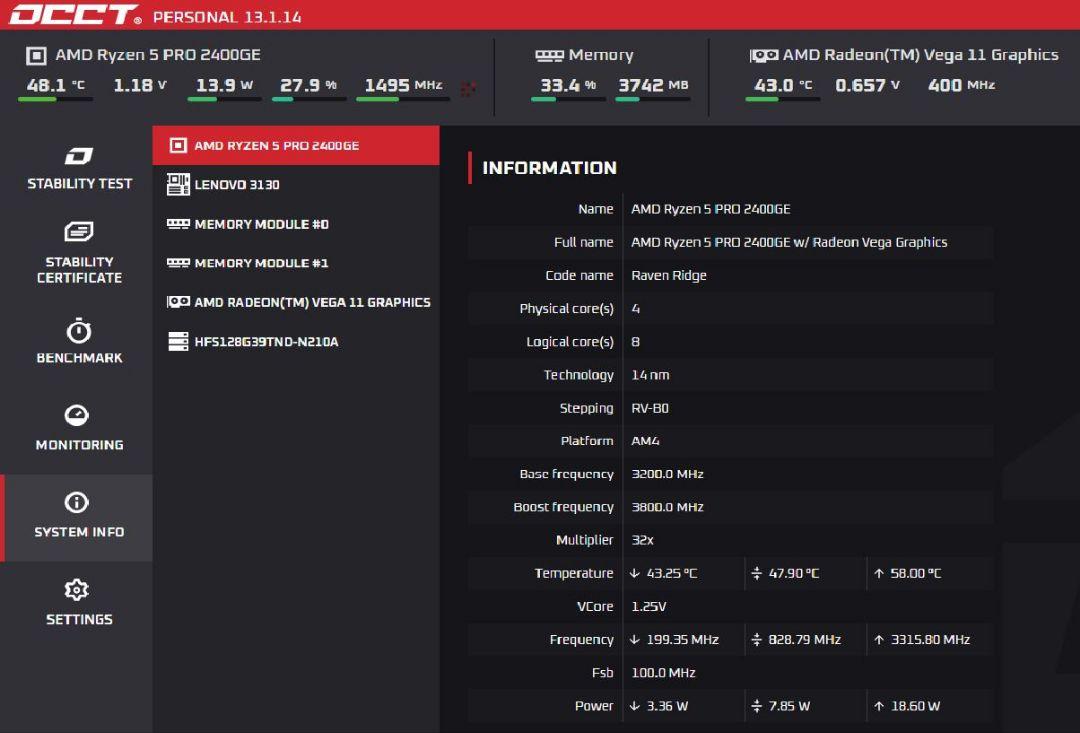Click the OCCT logo
This screenshot has height=733, width=1080.
[75, 14]
